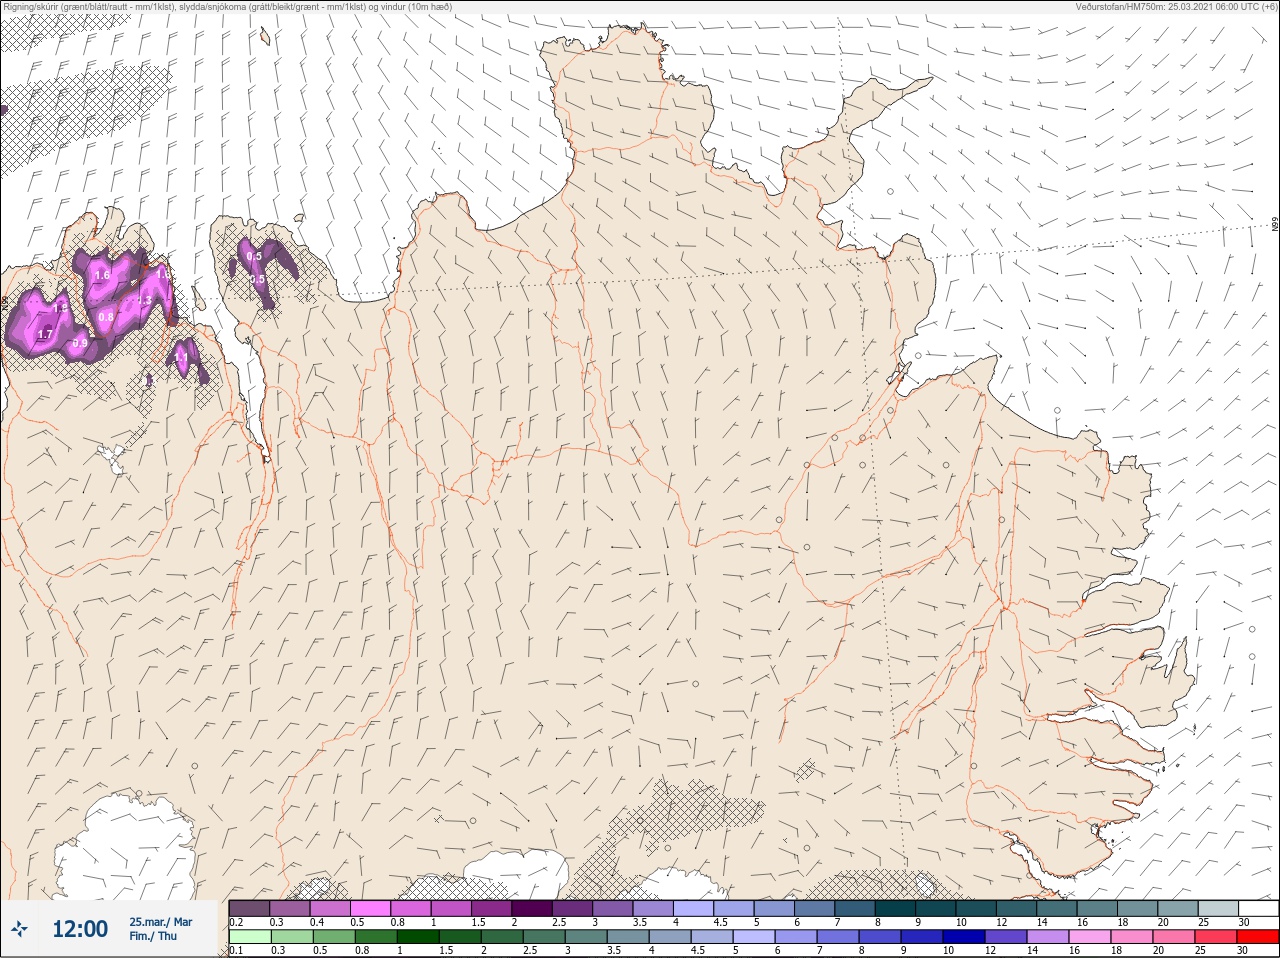Click the 1.6 precipitation value on the map

[x=101, y=275]
